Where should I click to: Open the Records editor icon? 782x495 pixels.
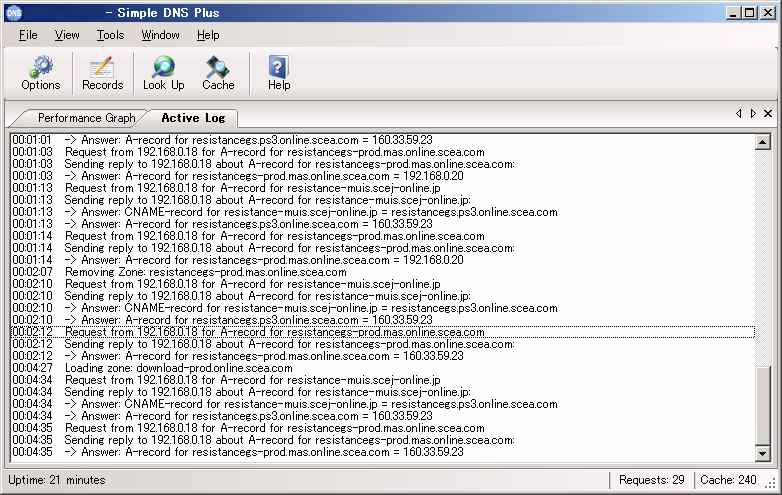[x=102, y=73]
